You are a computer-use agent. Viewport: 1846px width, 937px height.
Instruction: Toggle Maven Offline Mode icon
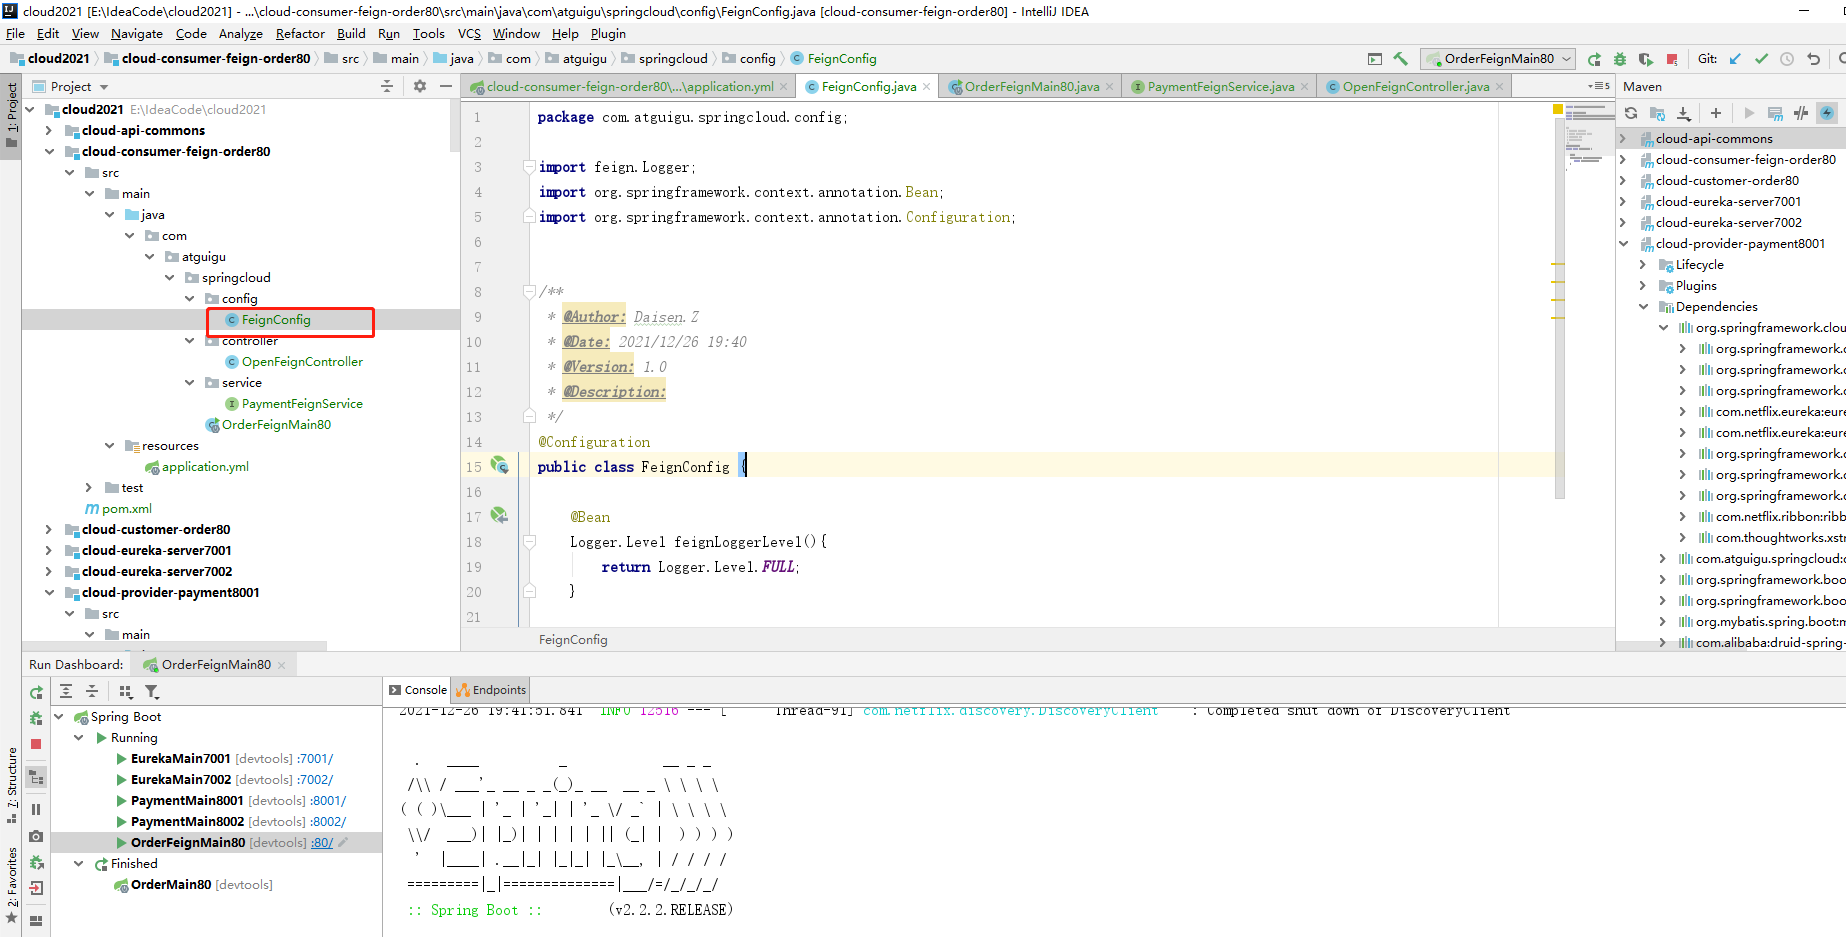pyautogui.click(x=1801, y=113)
